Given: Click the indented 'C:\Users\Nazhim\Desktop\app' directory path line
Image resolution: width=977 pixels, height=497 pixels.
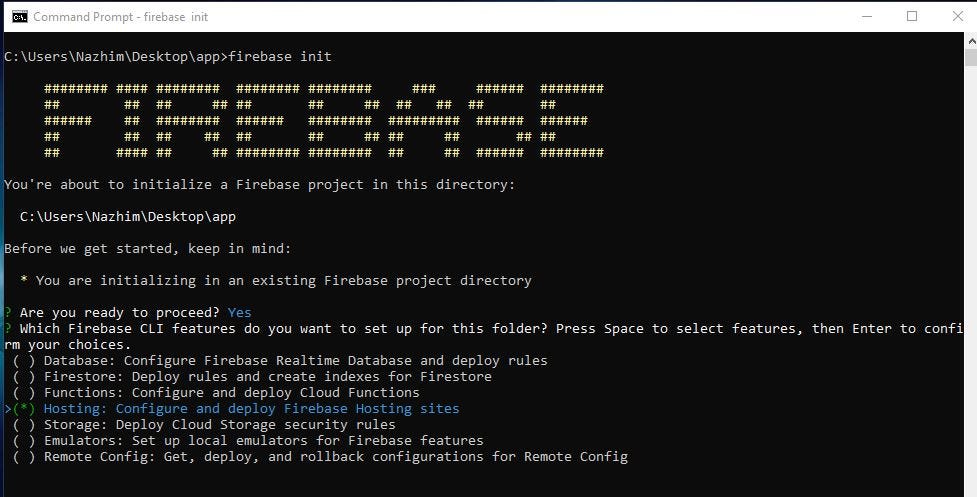Looking at the screenshot, I should coord(128,217).
